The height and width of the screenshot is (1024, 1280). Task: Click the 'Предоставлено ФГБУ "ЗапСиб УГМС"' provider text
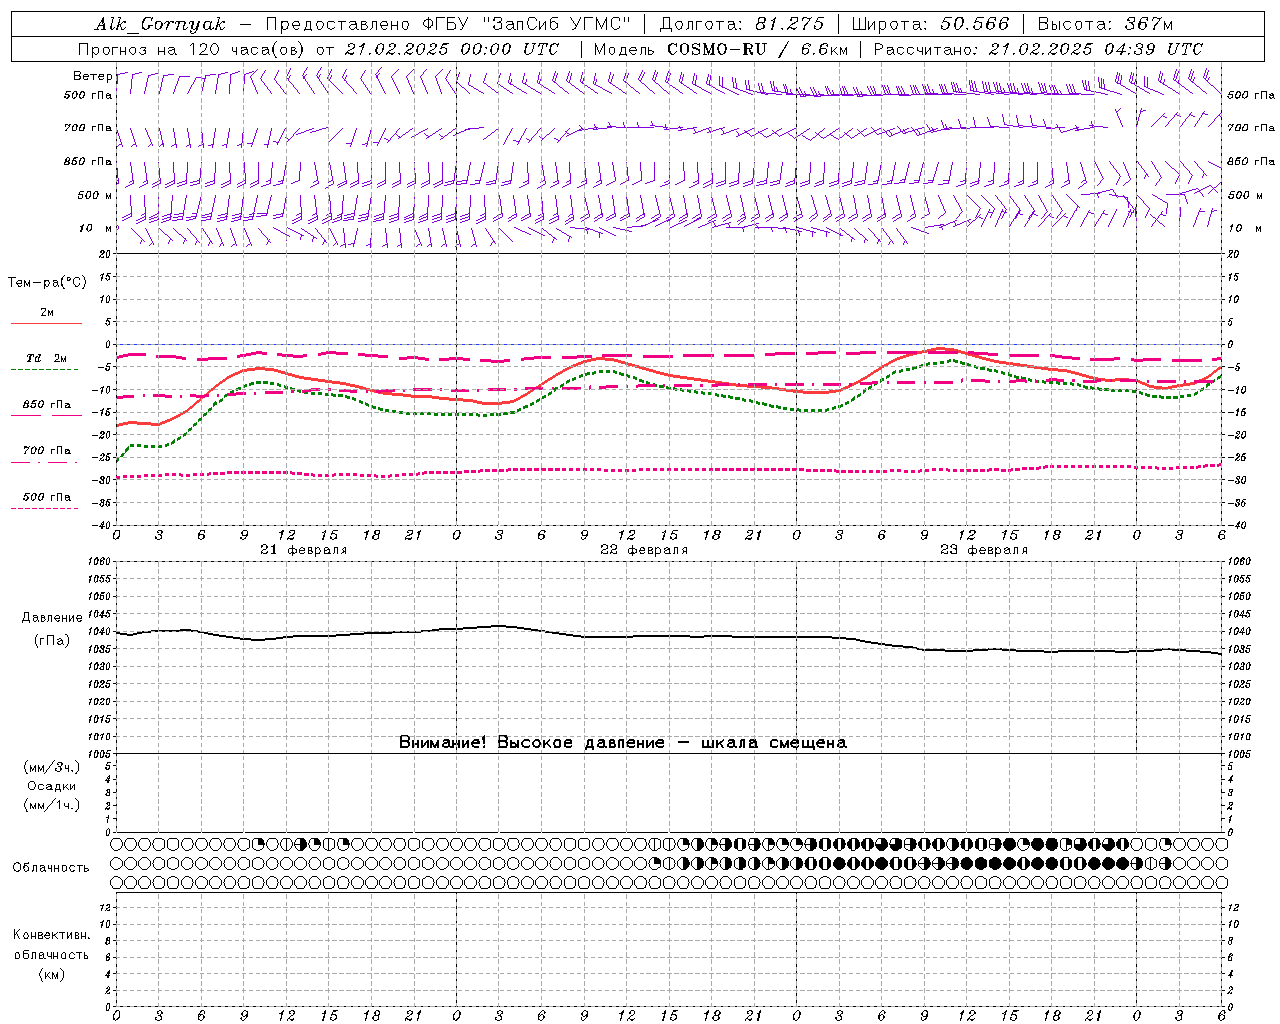coord(448,24)
